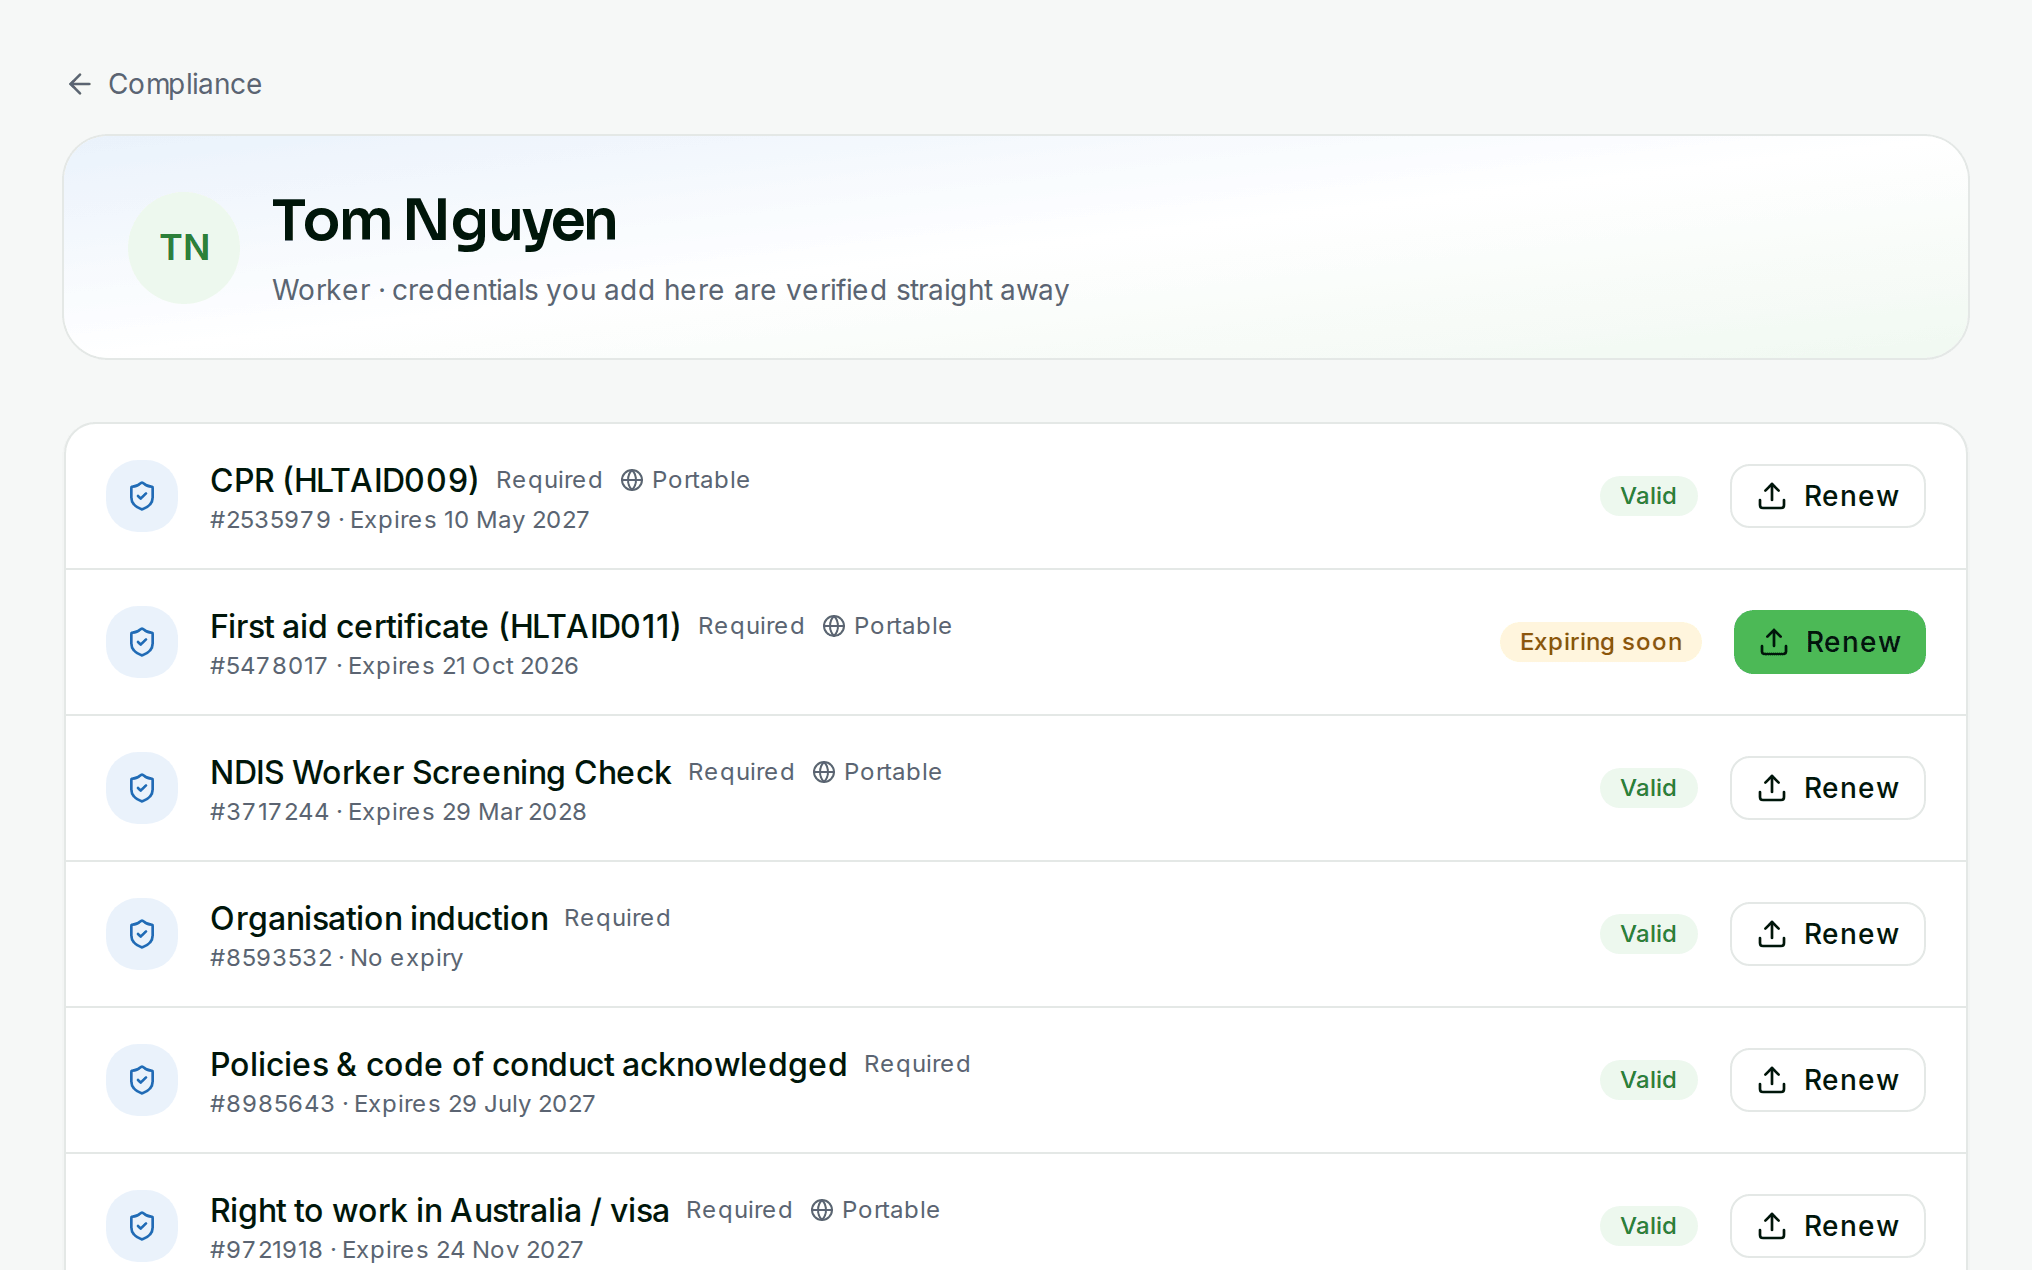Click the Required tag on Organisation induction
This screenshot has height=1270, width=2032.
[x=617, y=918]
